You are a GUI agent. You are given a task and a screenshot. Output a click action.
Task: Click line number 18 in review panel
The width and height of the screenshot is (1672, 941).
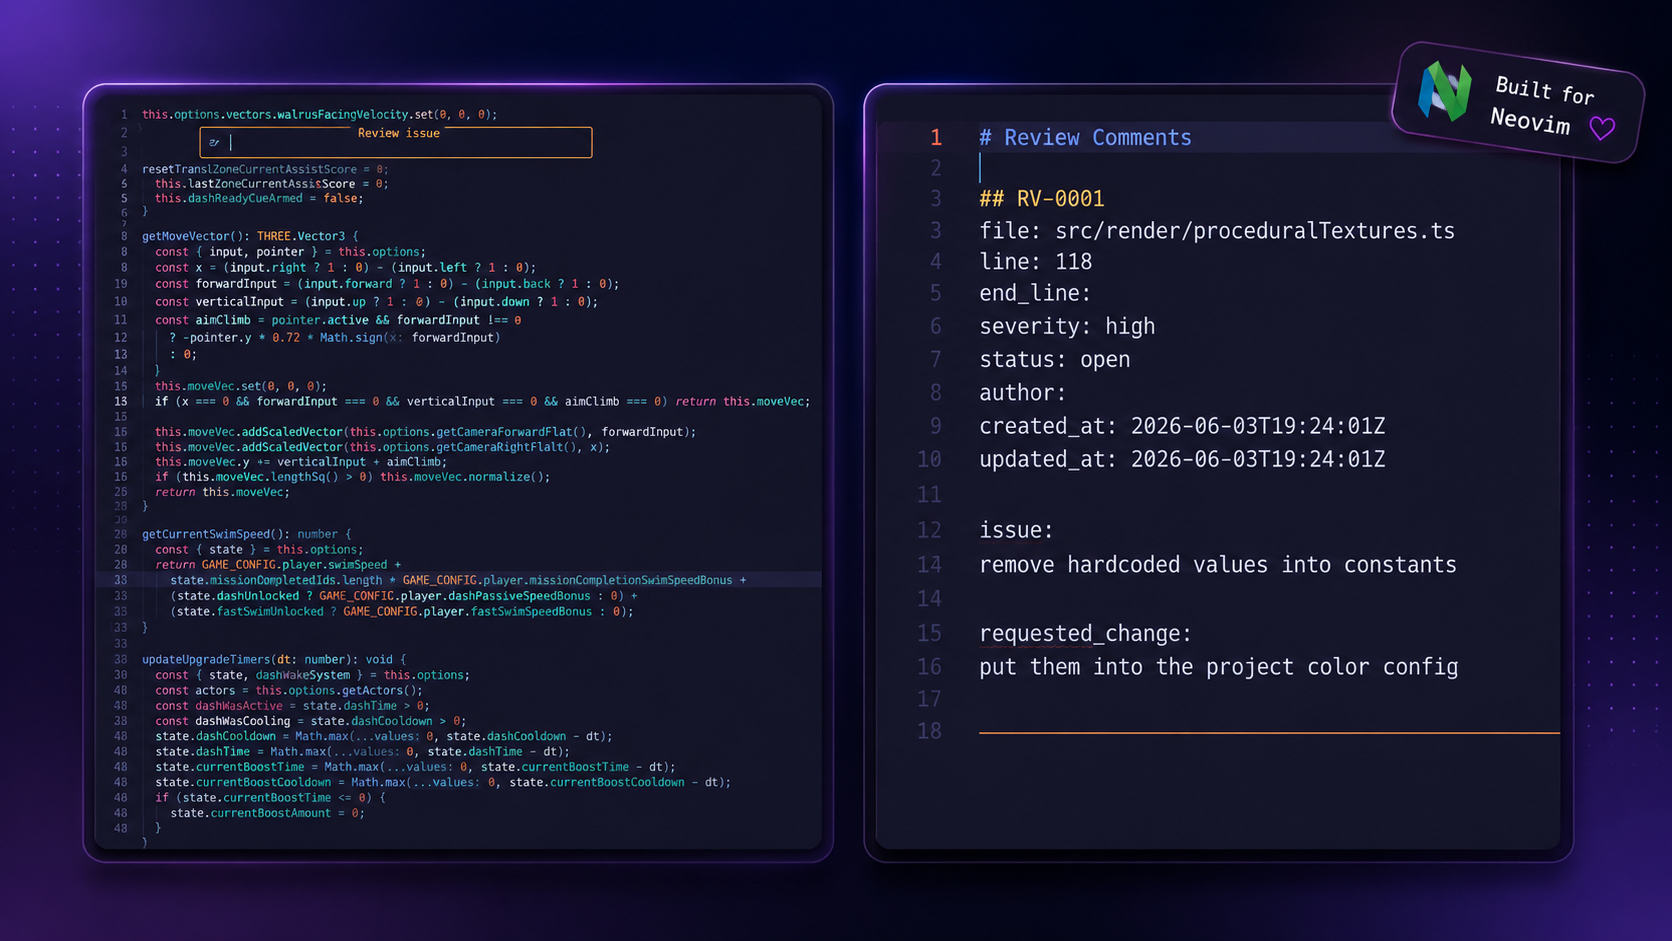[x=929, y=731]
